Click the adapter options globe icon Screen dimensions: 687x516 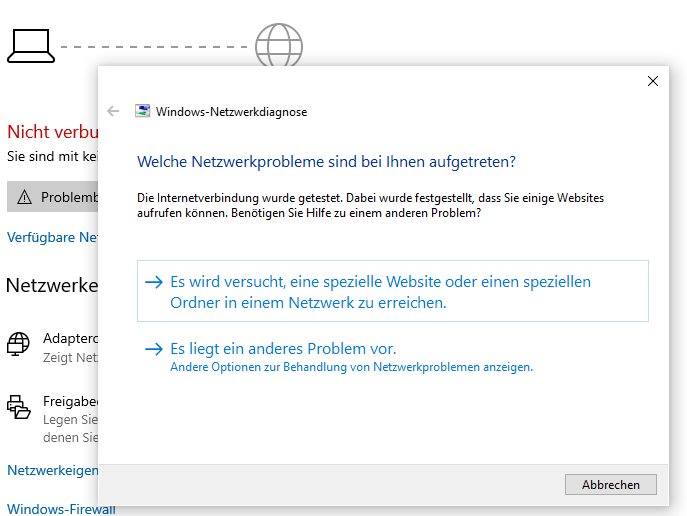point(18,344)
